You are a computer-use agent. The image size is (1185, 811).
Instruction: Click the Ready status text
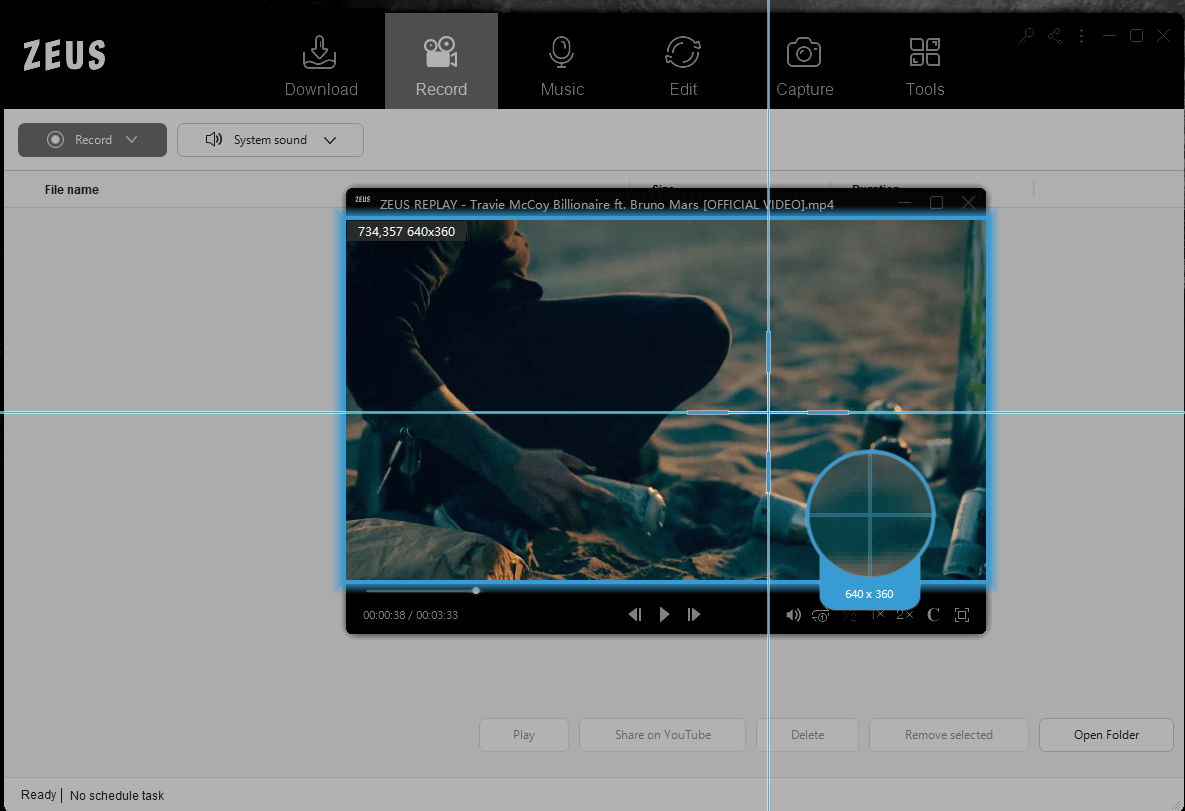click(39, 794)
